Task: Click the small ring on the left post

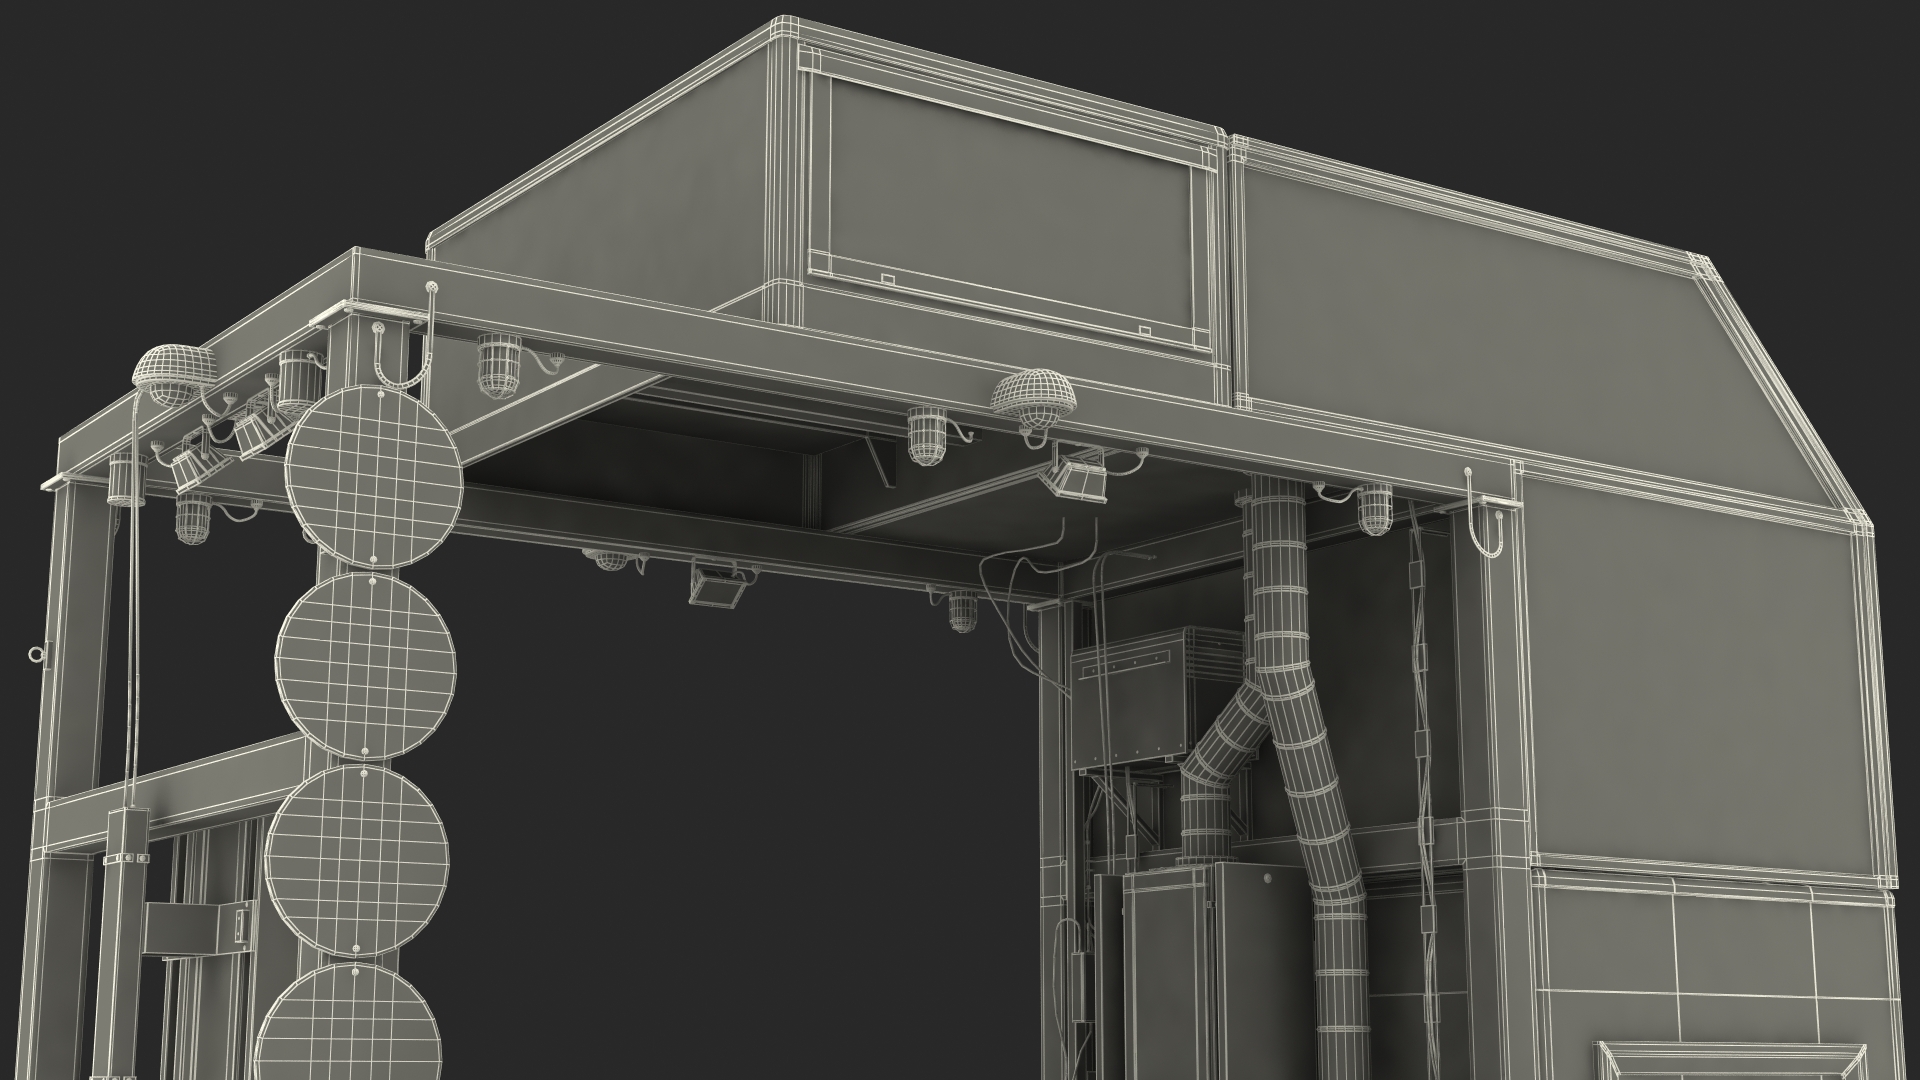Action: [36, 656]
